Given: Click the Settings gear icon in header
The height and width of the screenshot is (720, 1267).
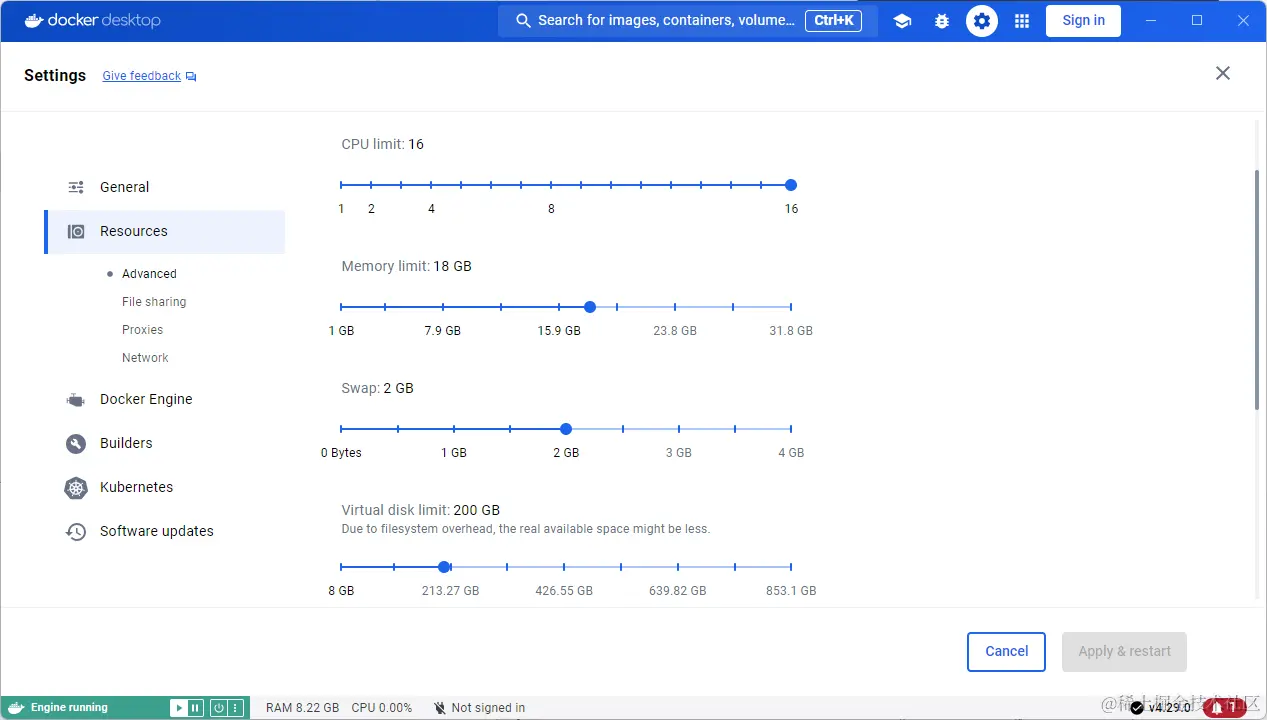Looking at the screenshot, I should [x=982, y=21].
